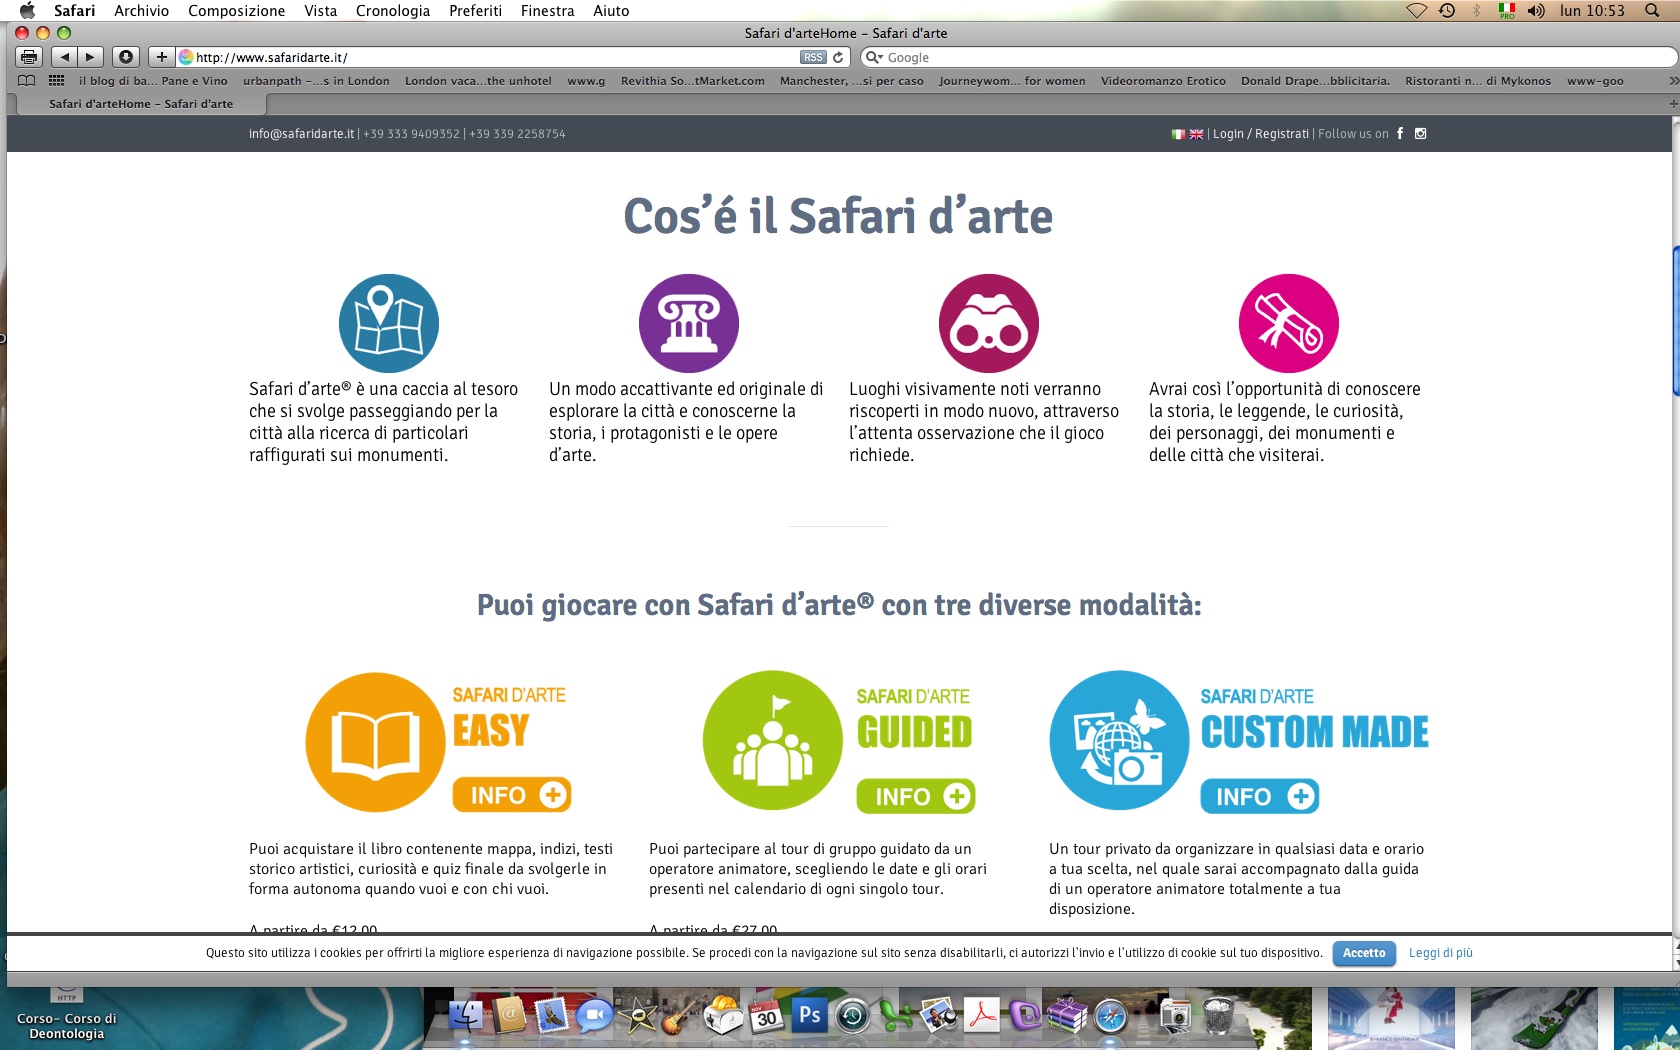Viewport: 1680px width, 1050px height.
Task: Click the blue Custom Made camera icon
Action: click(x=1119, y=740)
